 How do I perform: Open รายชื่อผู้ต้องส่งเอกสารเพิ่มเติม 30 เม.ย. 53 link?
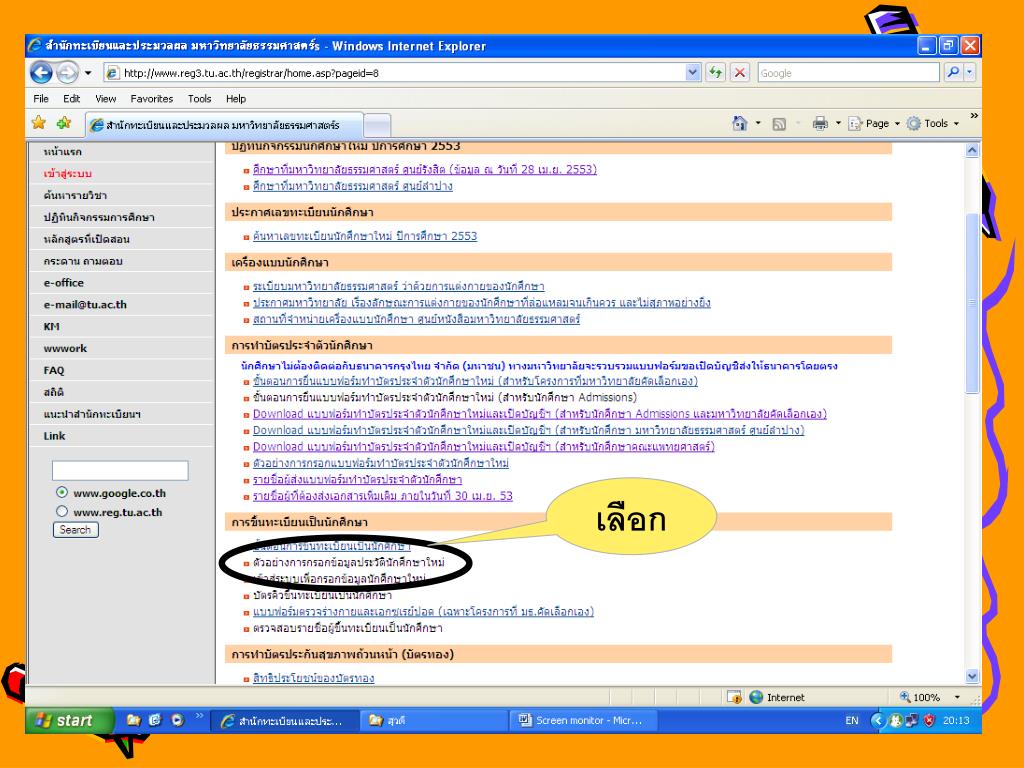[383, 496]
